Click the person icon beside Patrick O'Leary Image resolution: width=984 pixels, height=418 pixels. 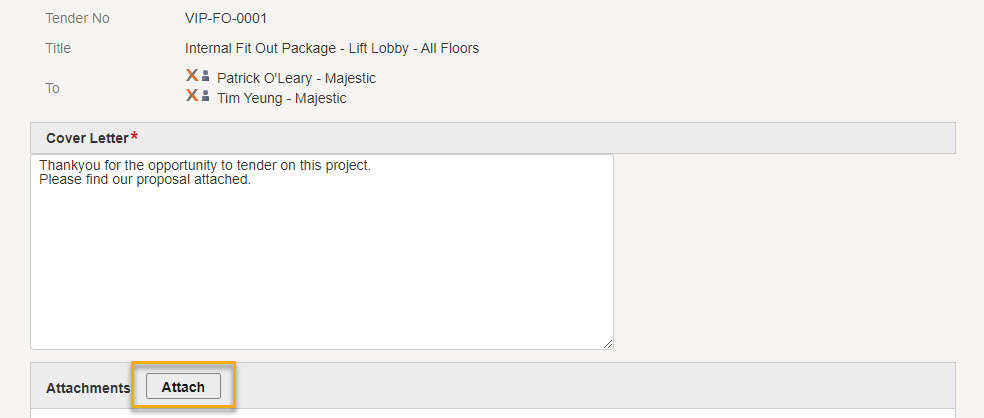[x=205, y=76]
